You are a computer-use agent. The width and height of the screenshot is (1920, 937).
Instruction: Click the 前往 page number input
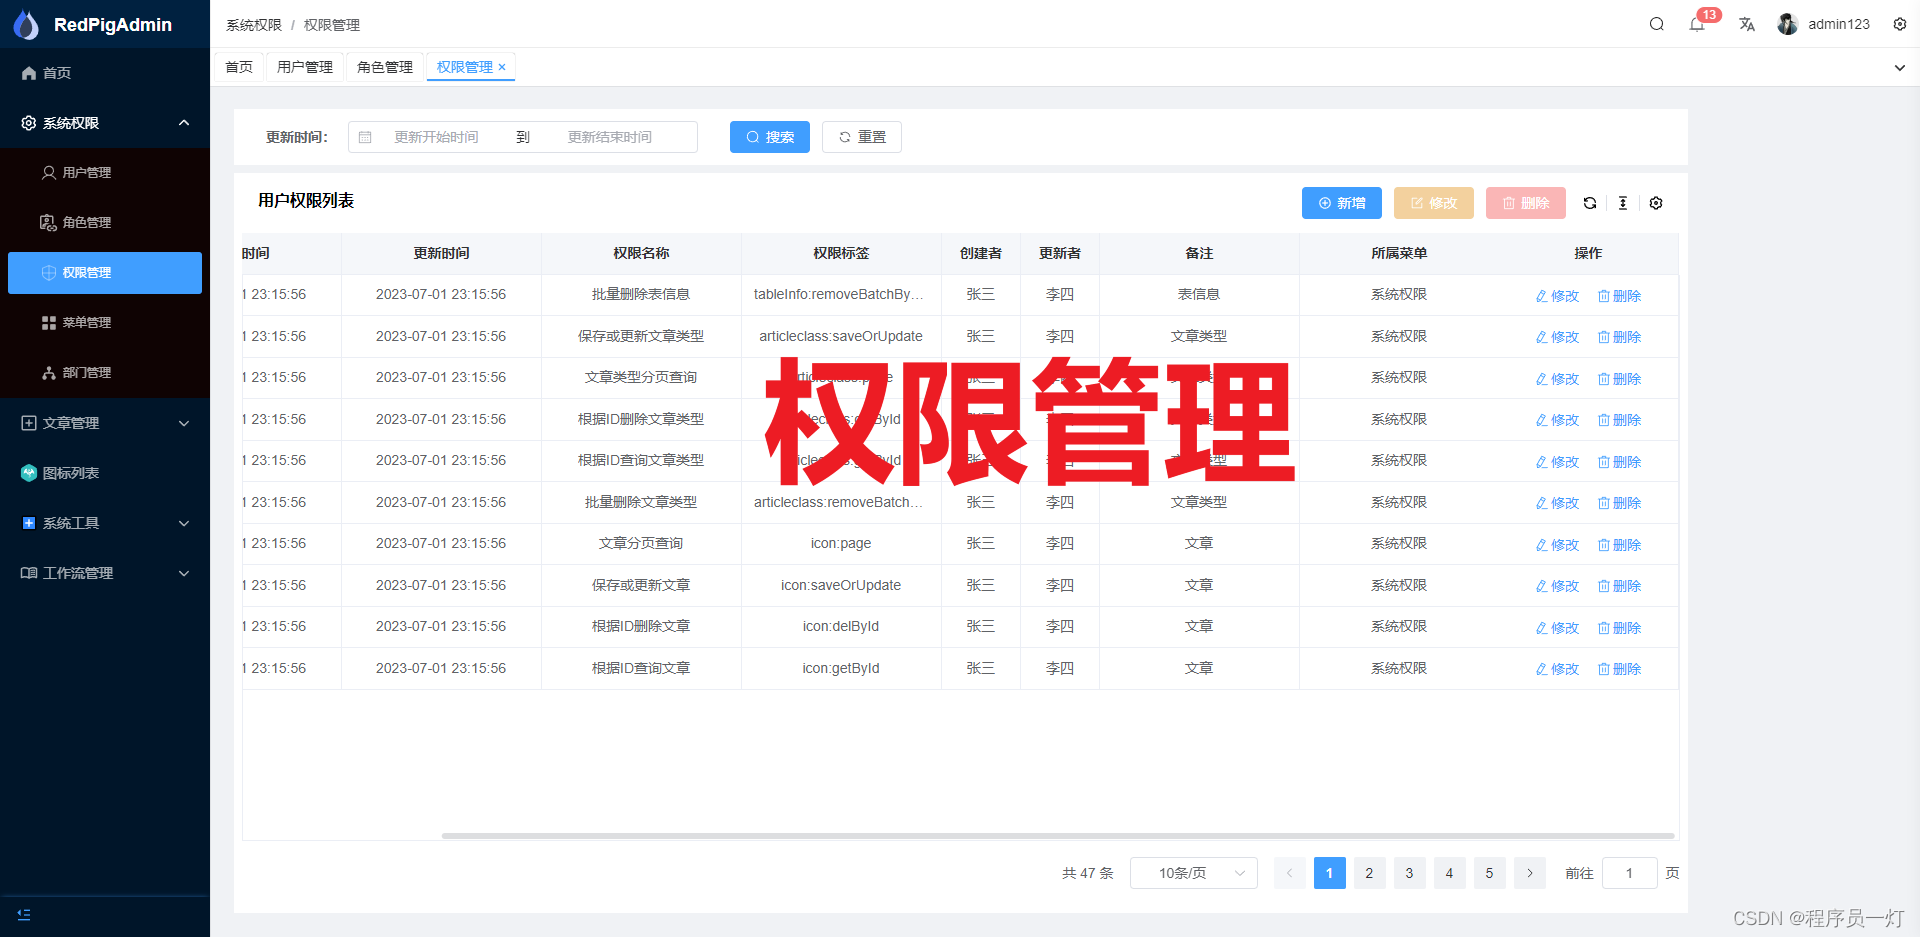point(1629,873)
